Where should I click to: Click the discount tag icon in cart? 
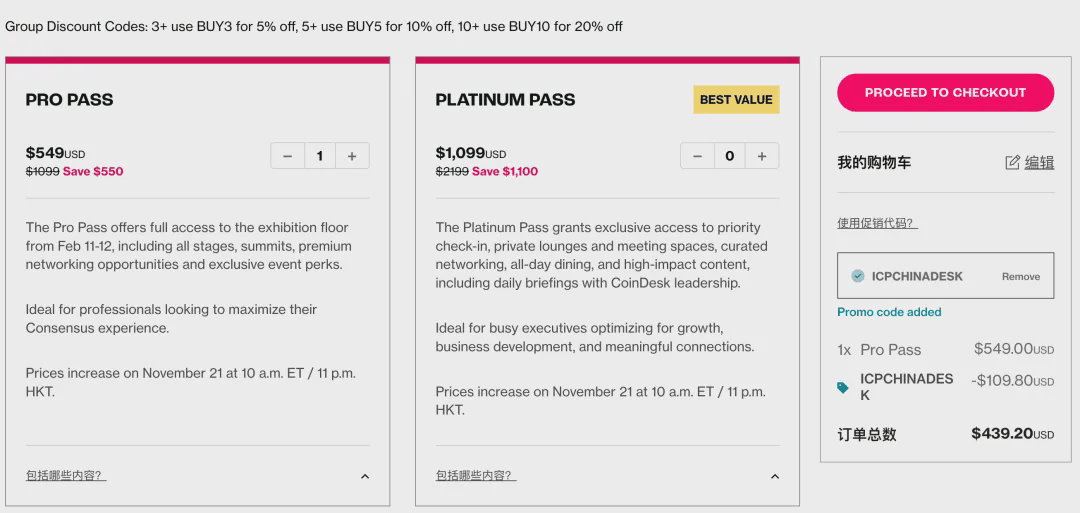click(x=843, y=387)
